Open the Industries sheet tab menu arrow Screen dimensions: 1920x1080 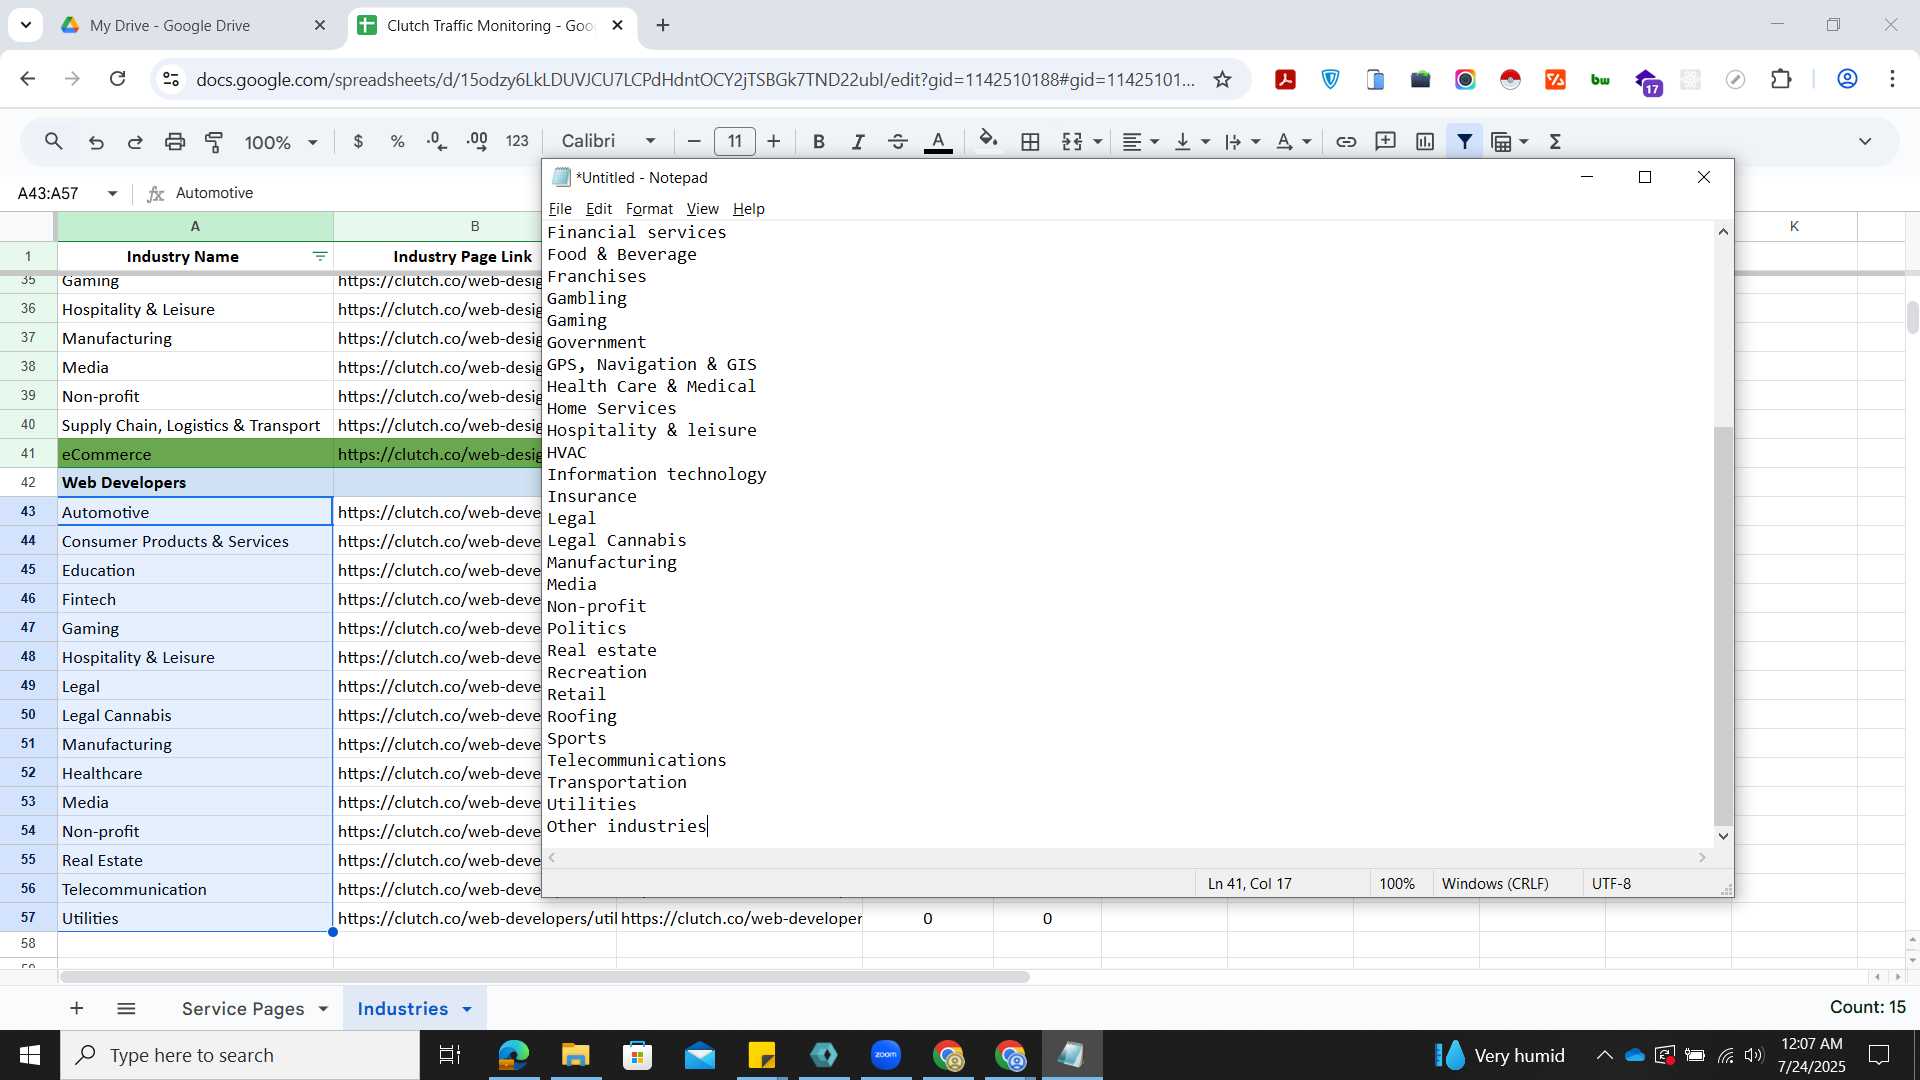[x=467, y=1009]
